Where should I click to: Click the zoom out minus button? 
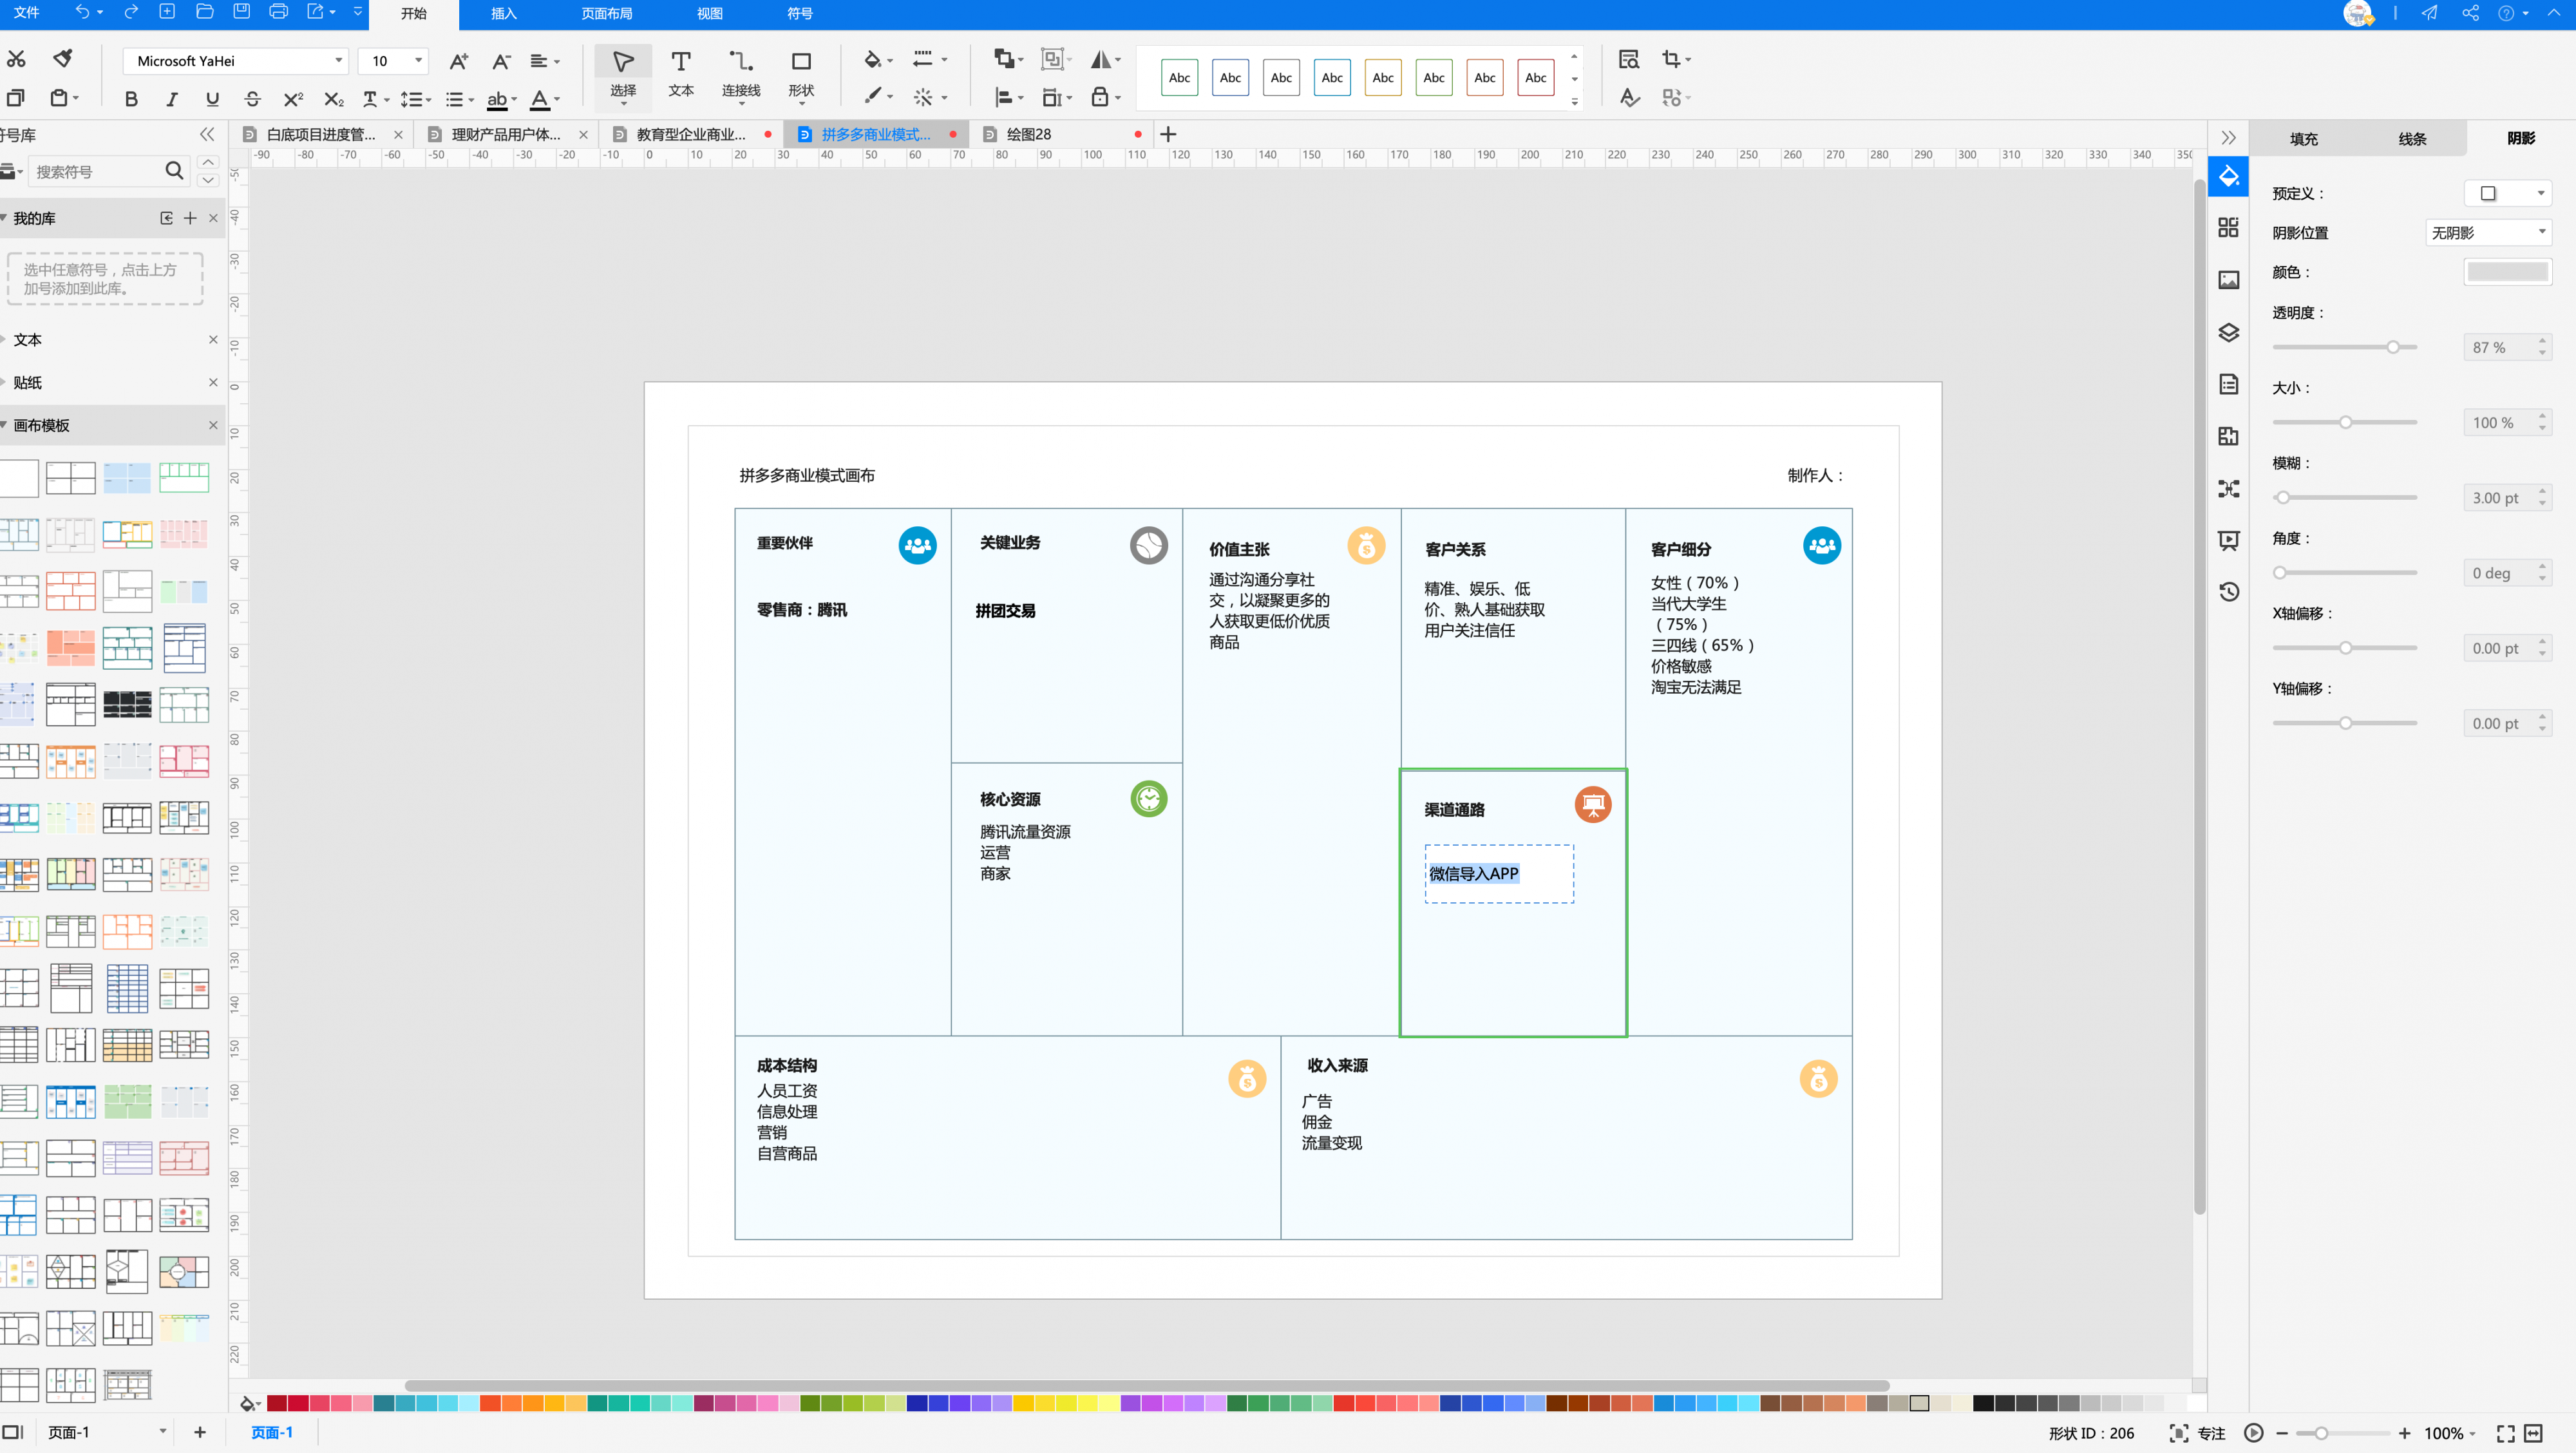[x=2282, y=1433]
